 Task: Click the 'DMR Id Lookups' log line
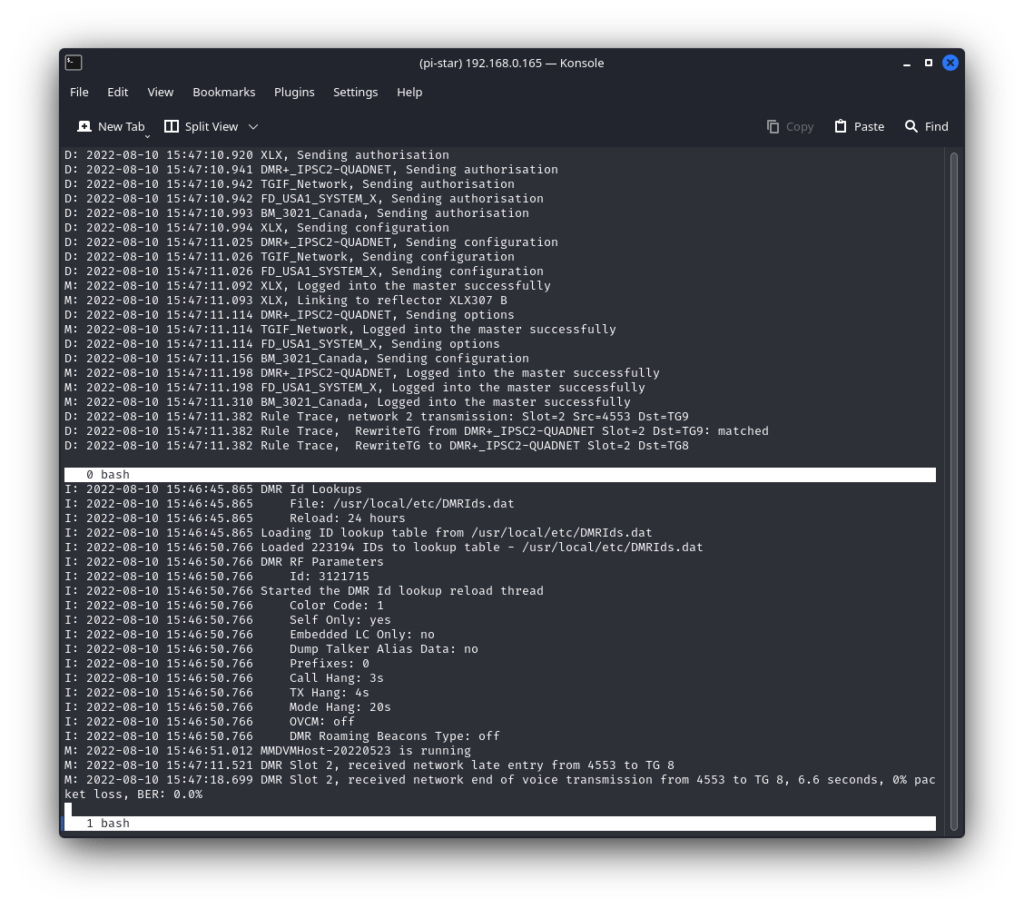pyautogui.click(x=213, y=489)
